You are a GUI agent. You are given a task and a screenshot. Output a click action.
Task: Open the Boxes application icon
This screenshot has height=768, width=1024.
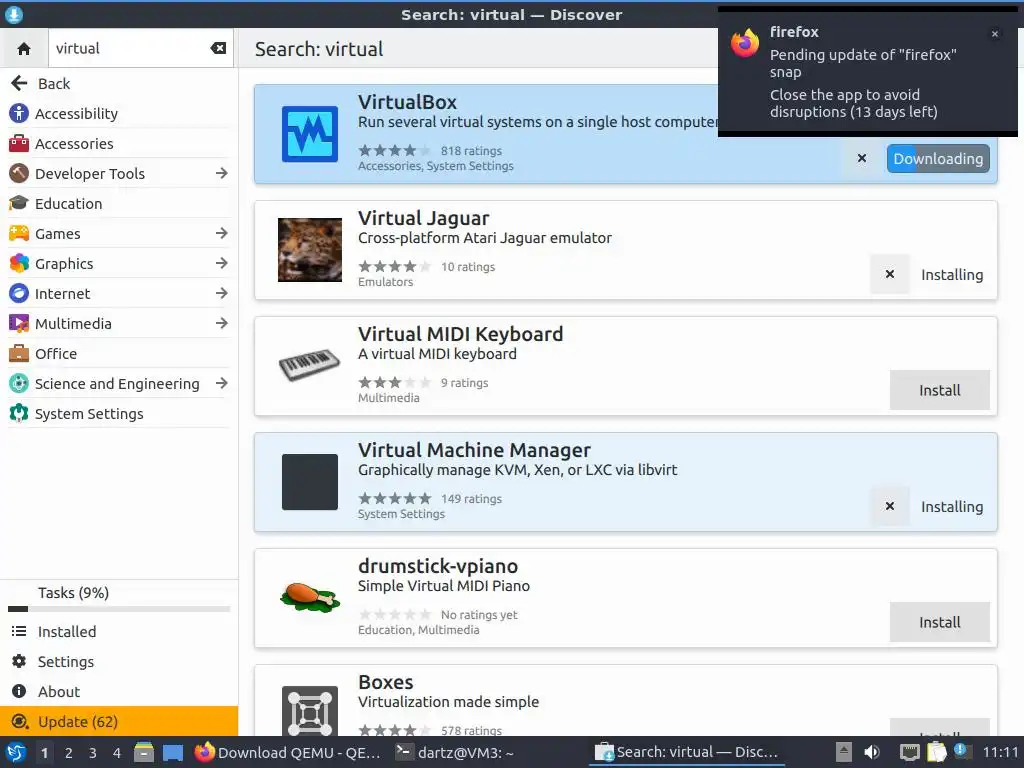tap(310, 712)
